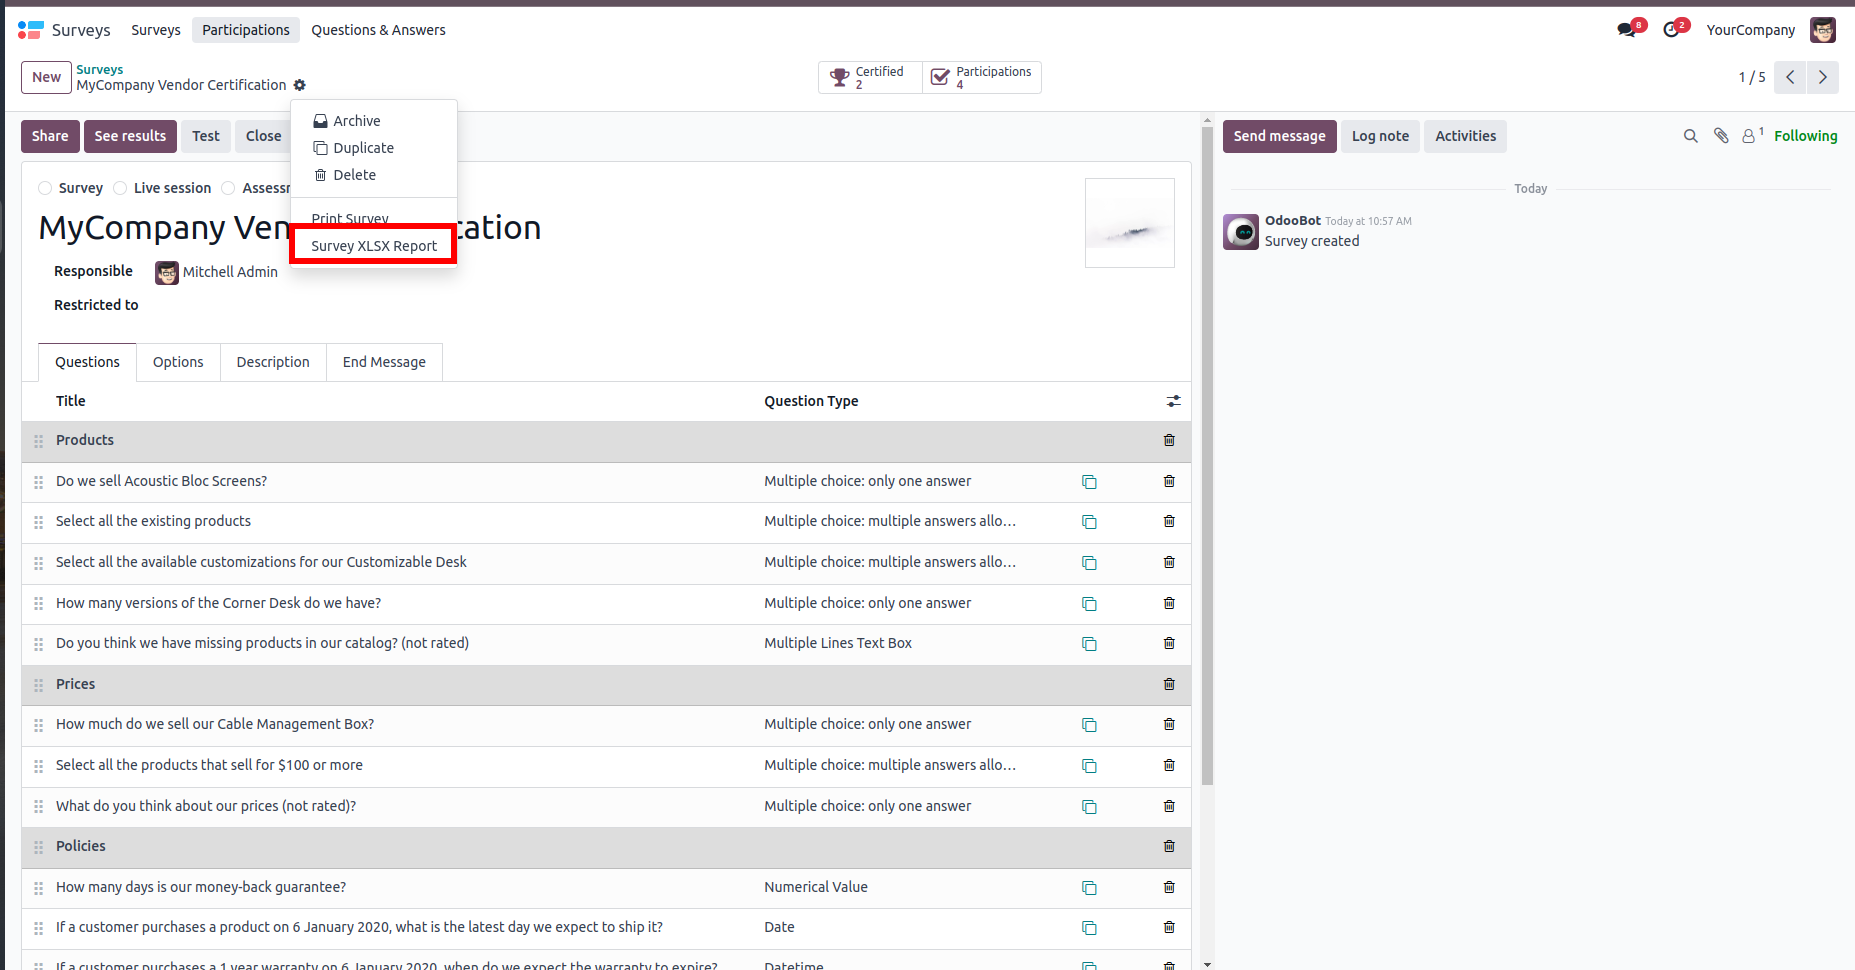The width and height of the screenshot is (1855, 970).
Task: Click the gear actions icon beside survey name
Action: (300, 85)
